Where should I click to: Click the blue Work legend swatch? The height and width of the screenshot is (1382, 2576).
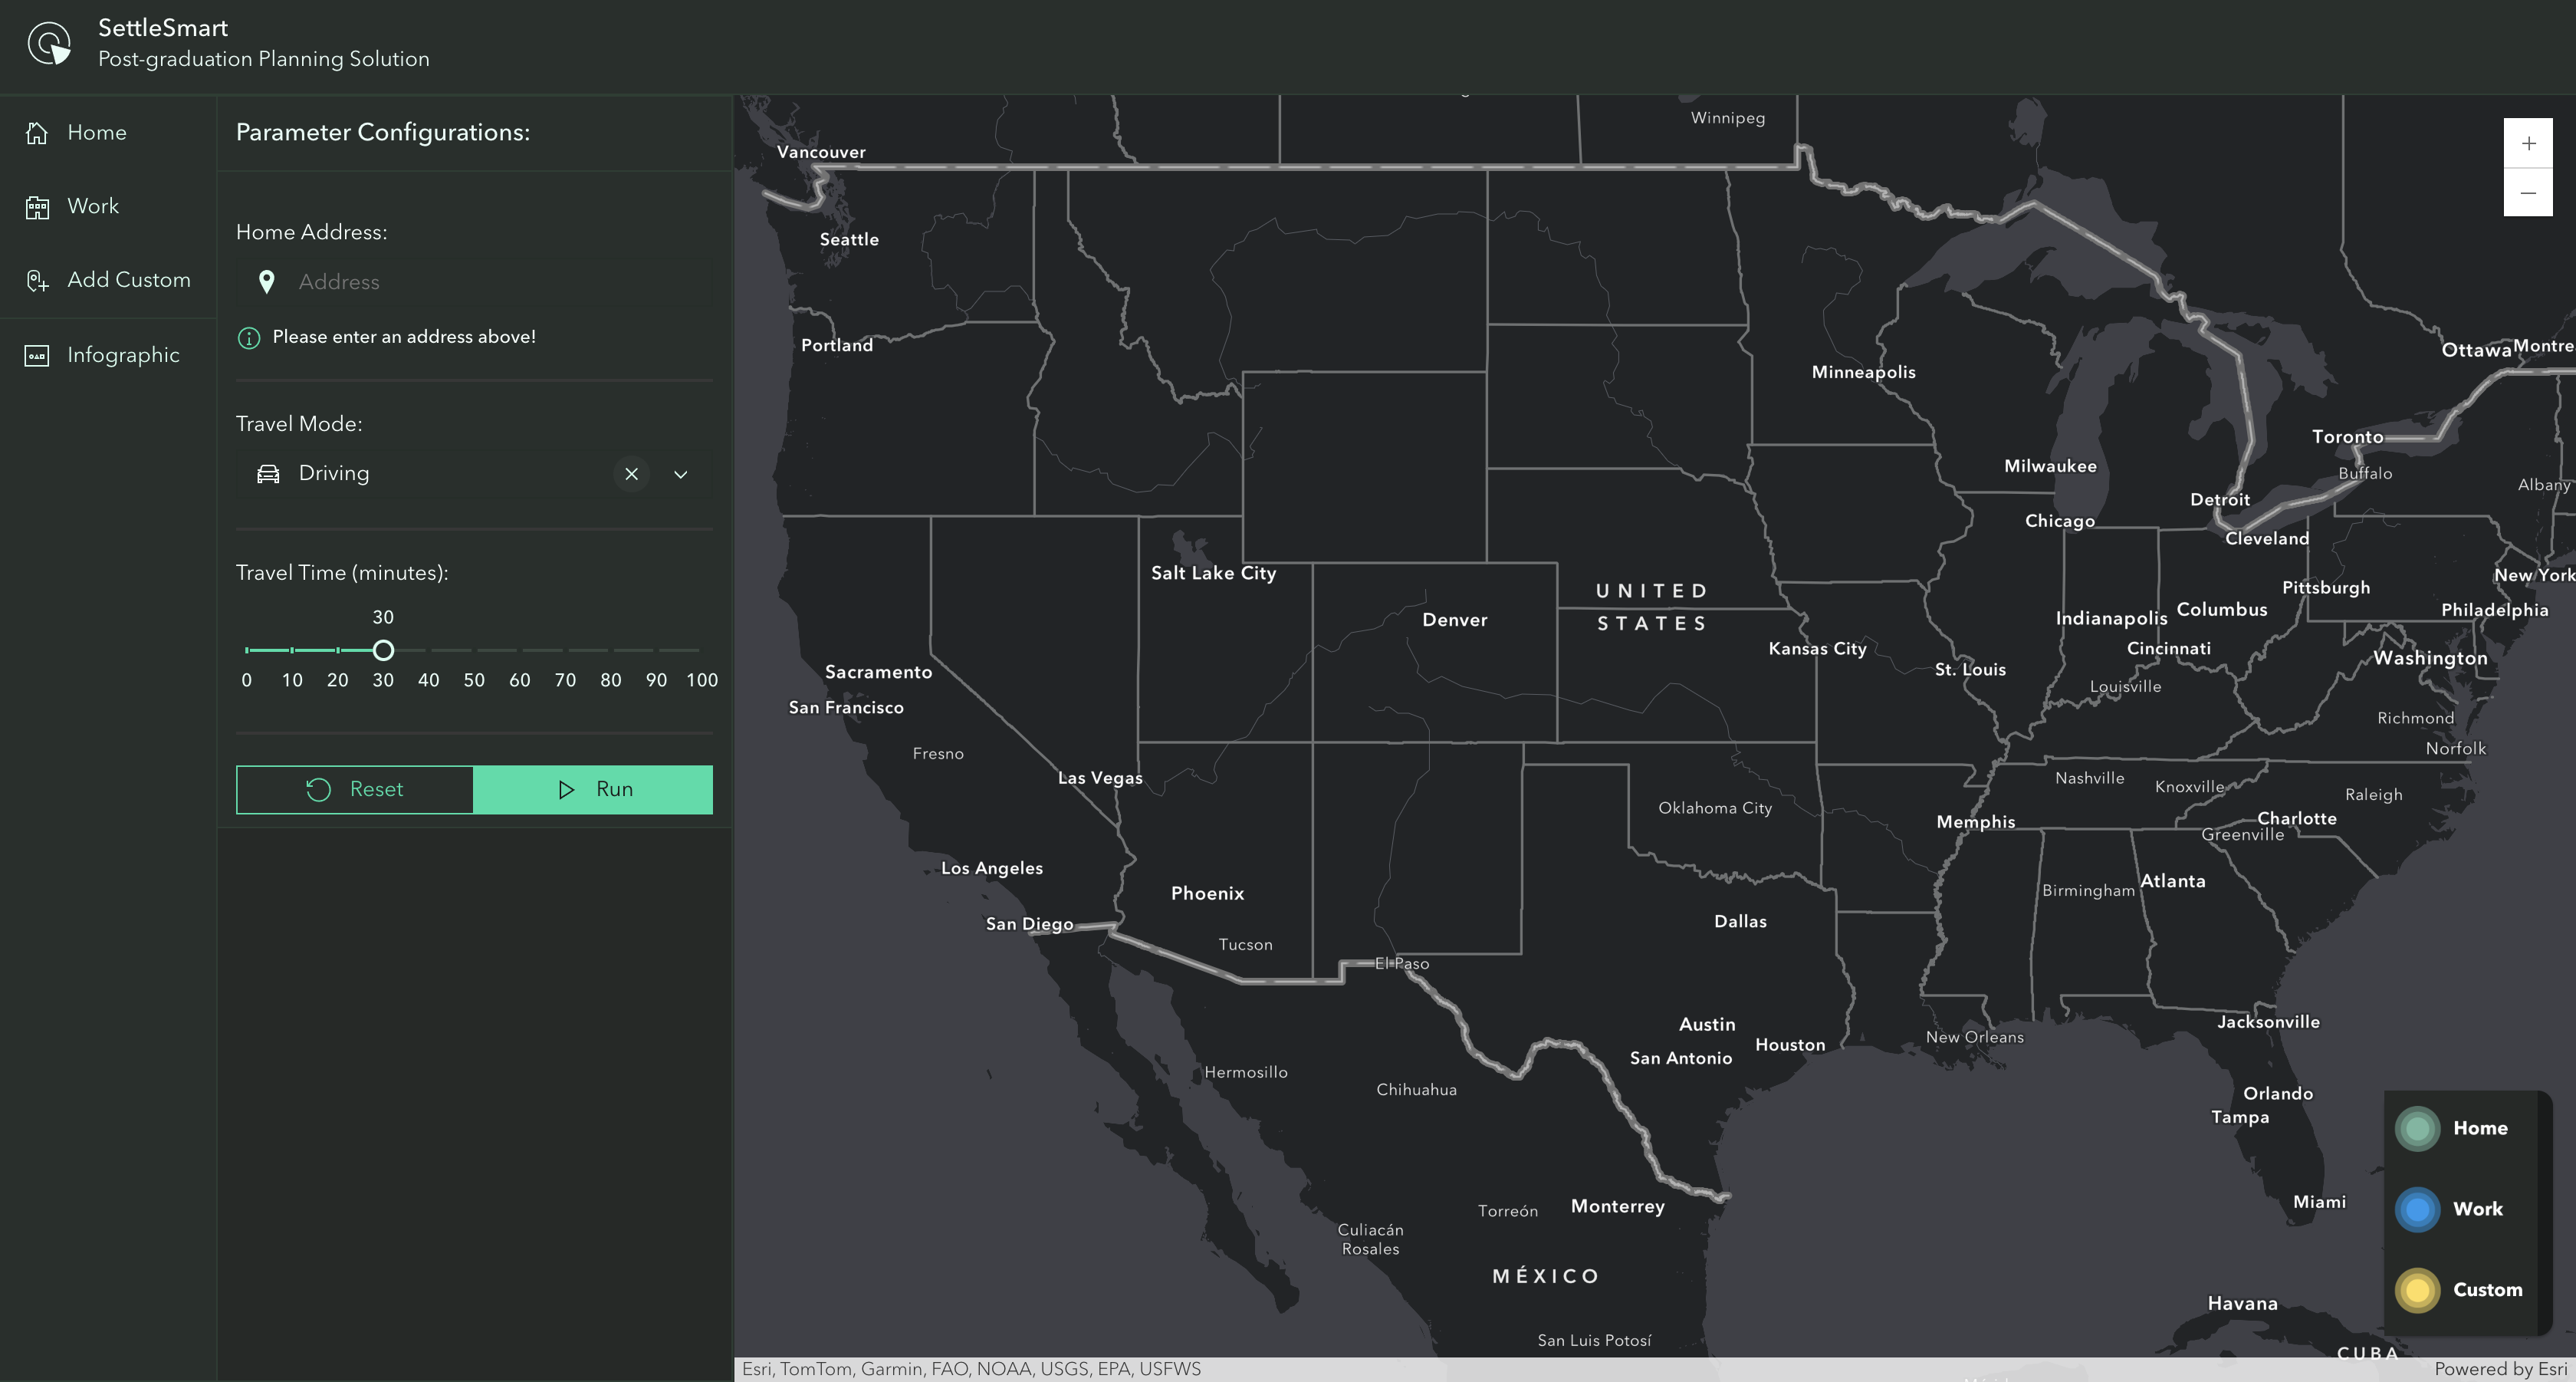pyautogui.click(x=2417, y=1209)
